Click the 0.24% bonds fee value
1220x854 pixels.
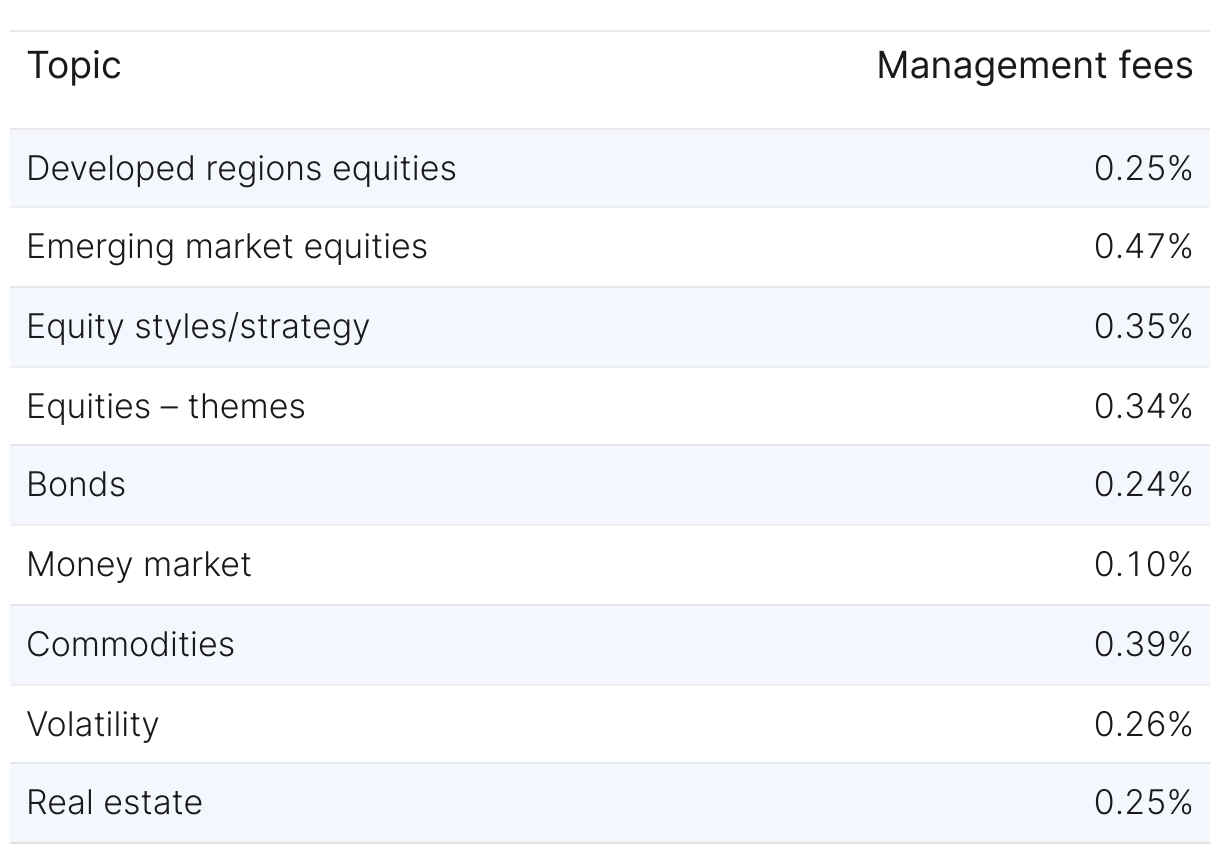(1143, 485)
